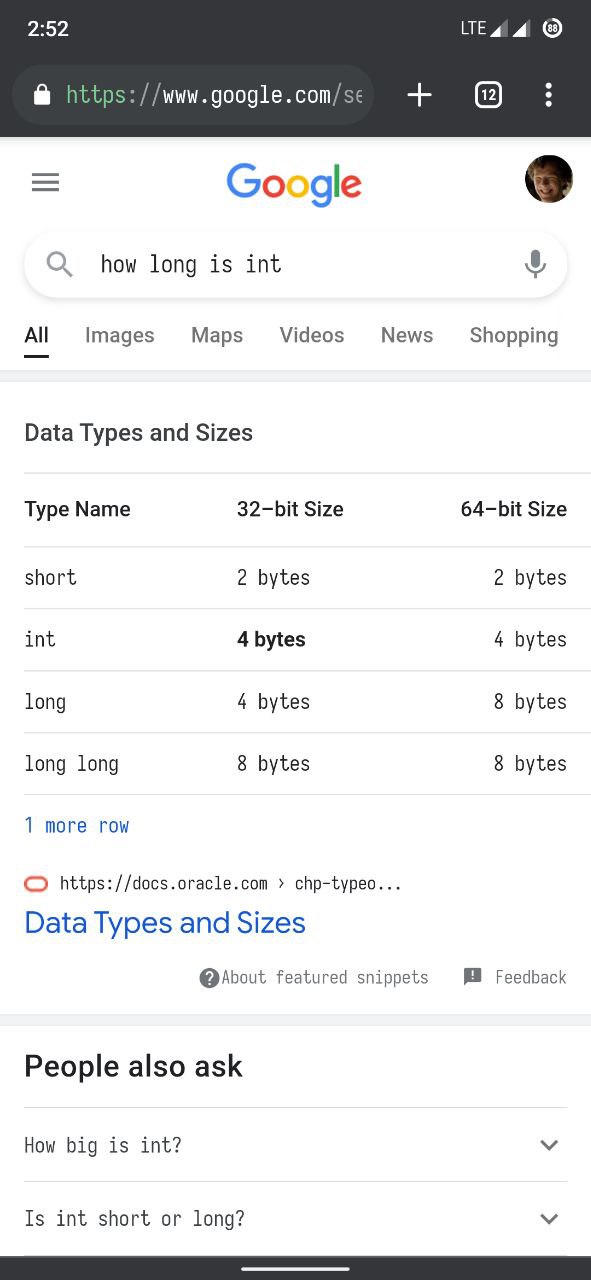
Task: Open the hamburger menu beside Google logo
Action: click(45, 182)
